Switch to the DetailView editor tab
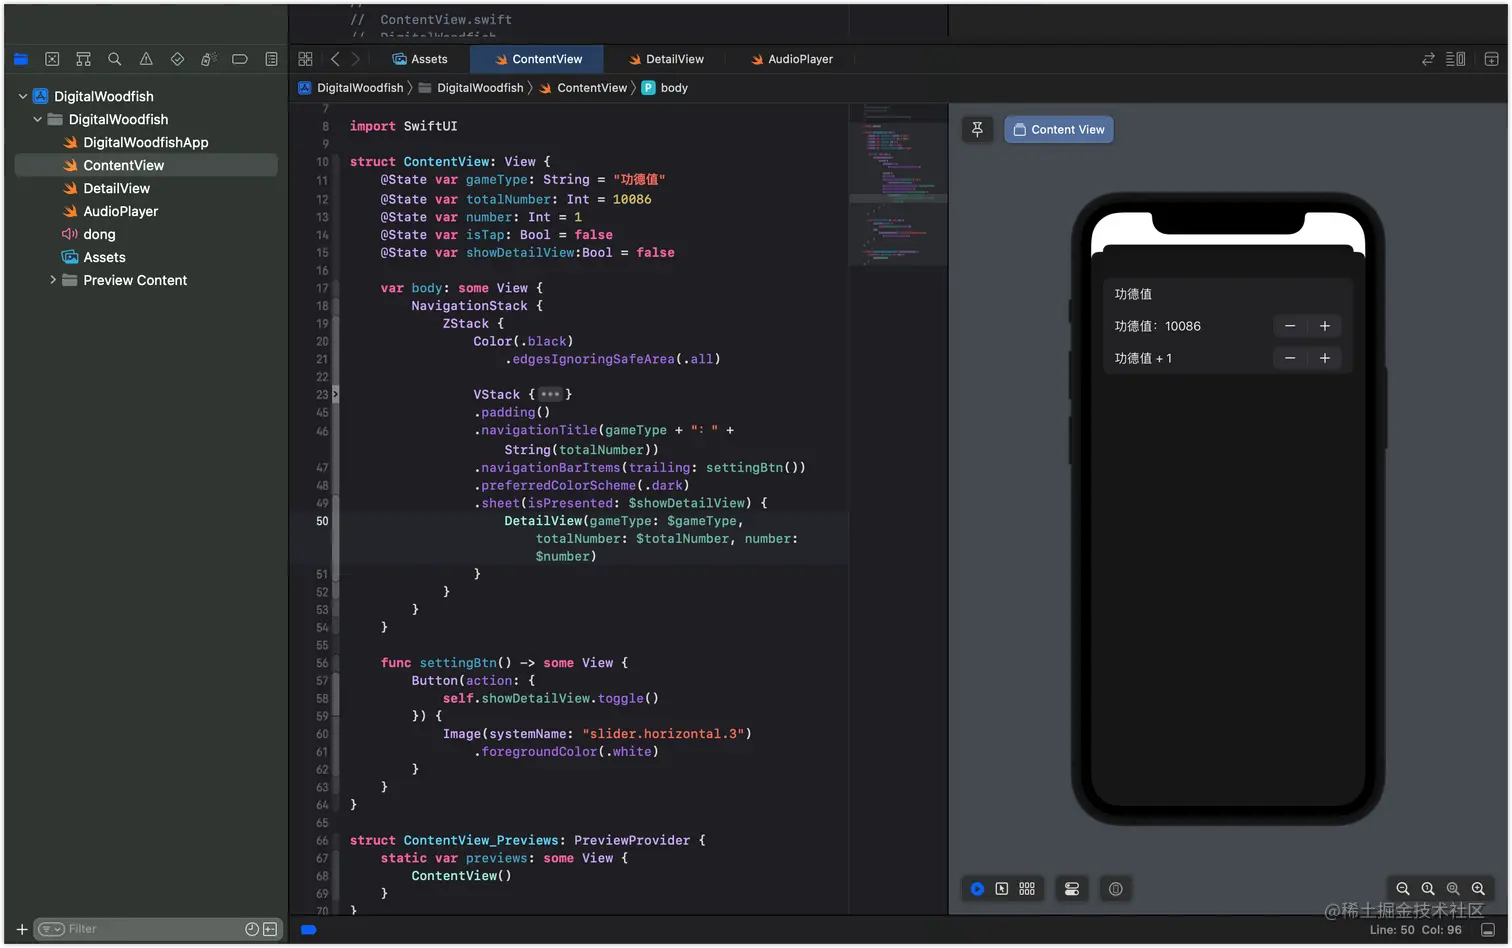Image resolution: width=1512 pixels, height=948 pixels. tap(666, 59)
